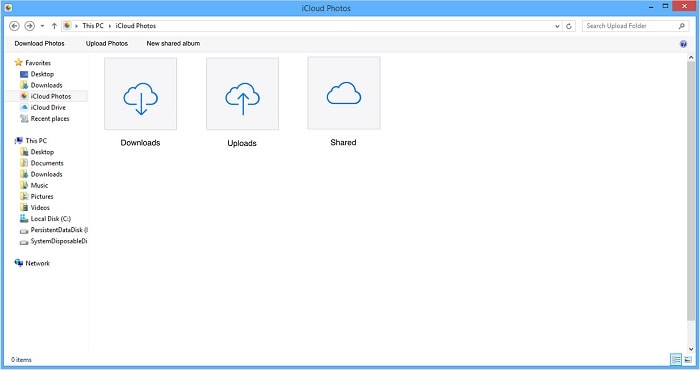Open the blue help question mark icon
Screen dimensions: 700x370
(x=683, y=44)
